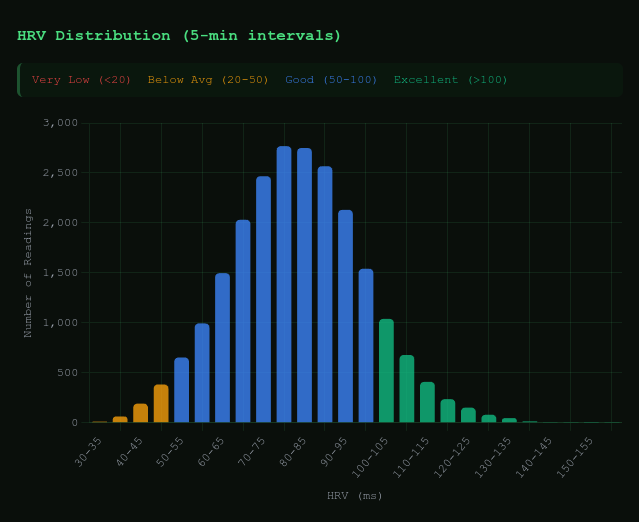The height and width of the screenshot is (522, 639).
Task: Select the green 110-115 ms bar
Action: [427, 402]
